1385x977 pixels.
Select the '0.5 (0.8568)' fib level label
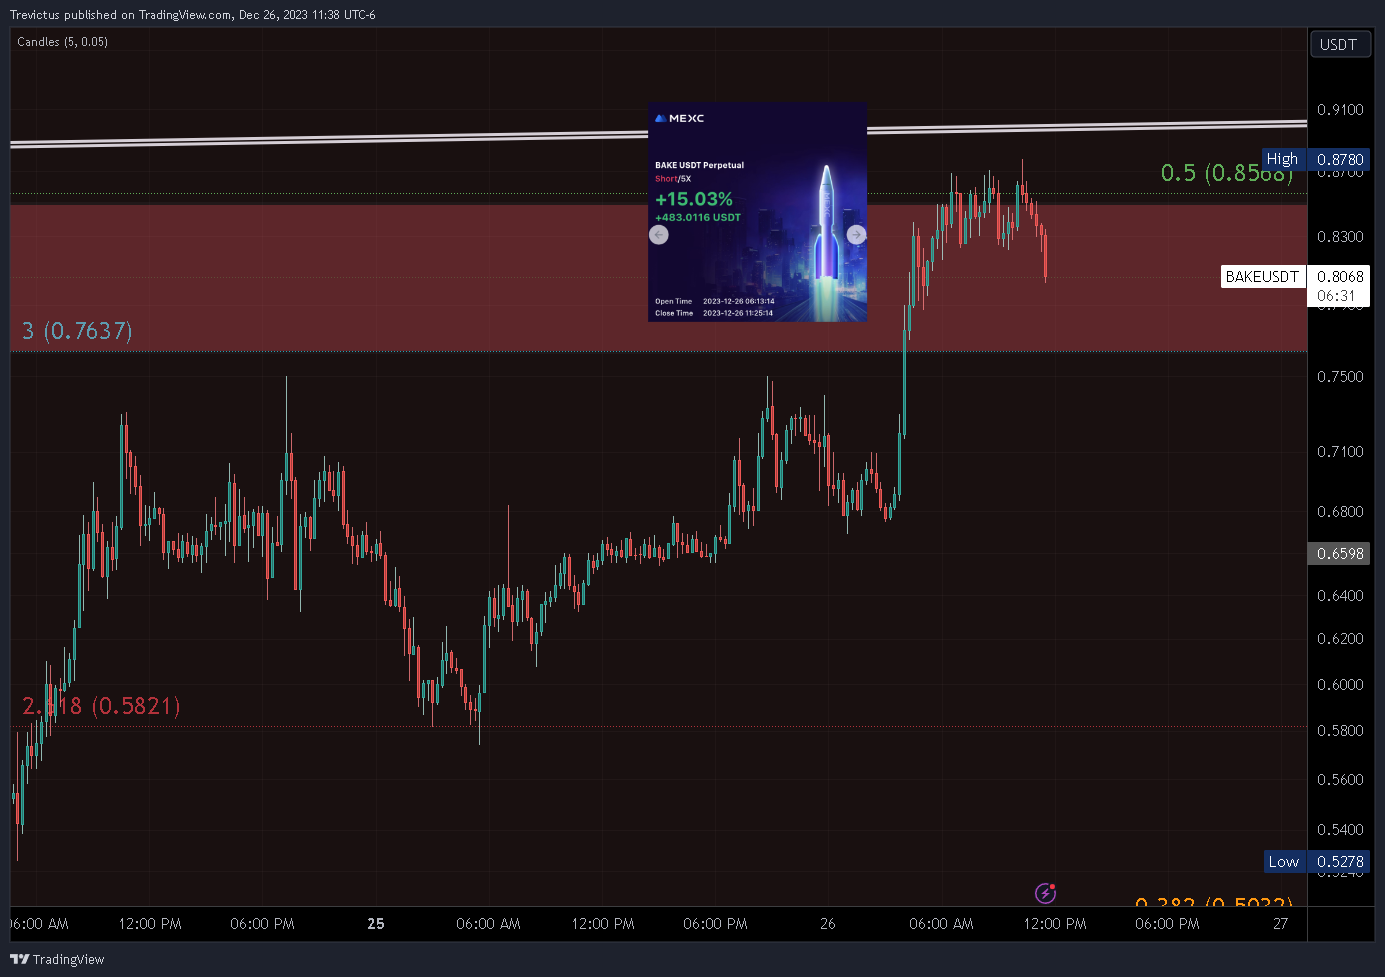tap(1227, 172)
